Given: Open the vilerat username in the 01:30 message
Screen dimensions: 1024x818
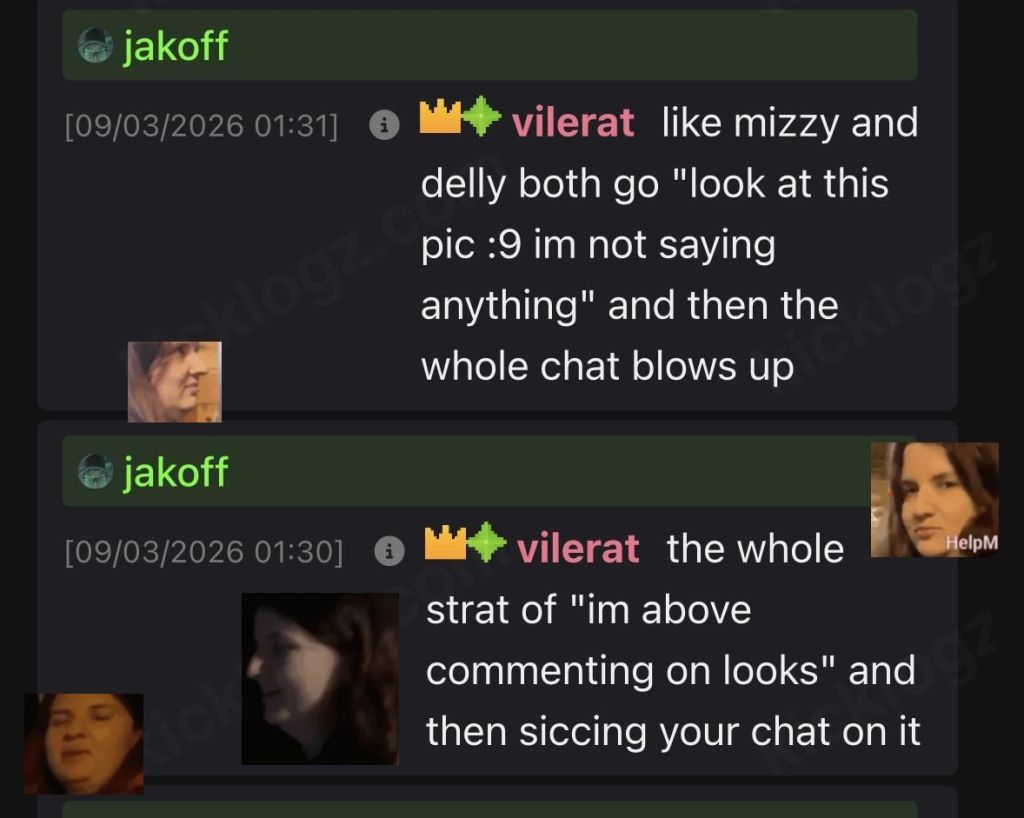Looking at the screenshot, I should (578, 548).
